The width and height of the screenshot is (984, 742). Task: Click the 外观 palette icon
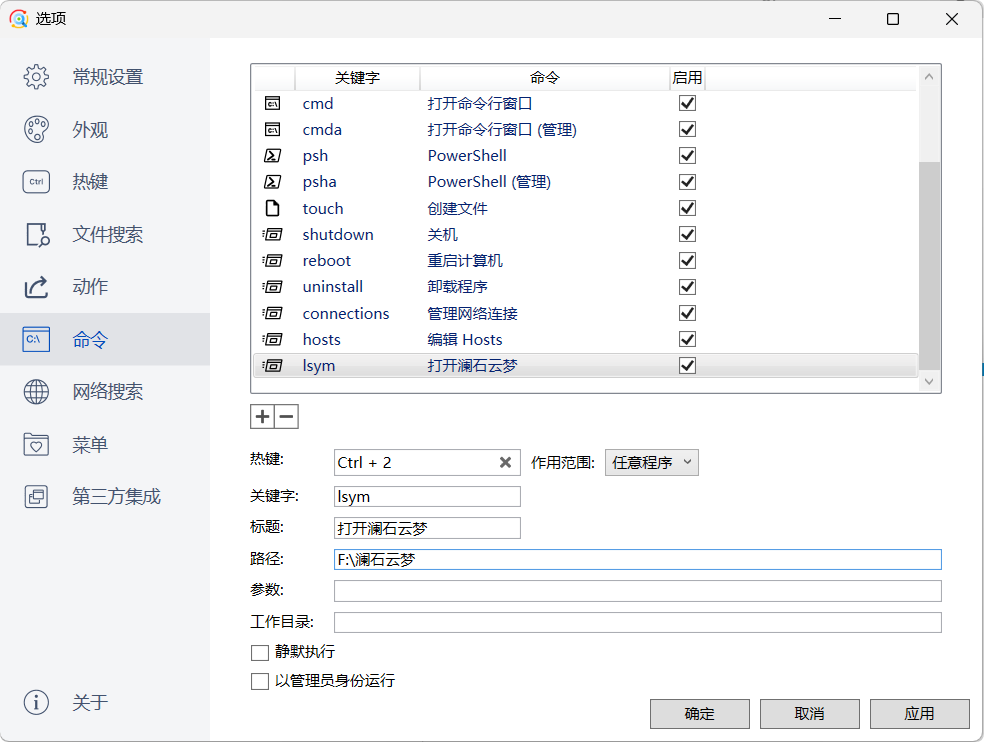36,129
